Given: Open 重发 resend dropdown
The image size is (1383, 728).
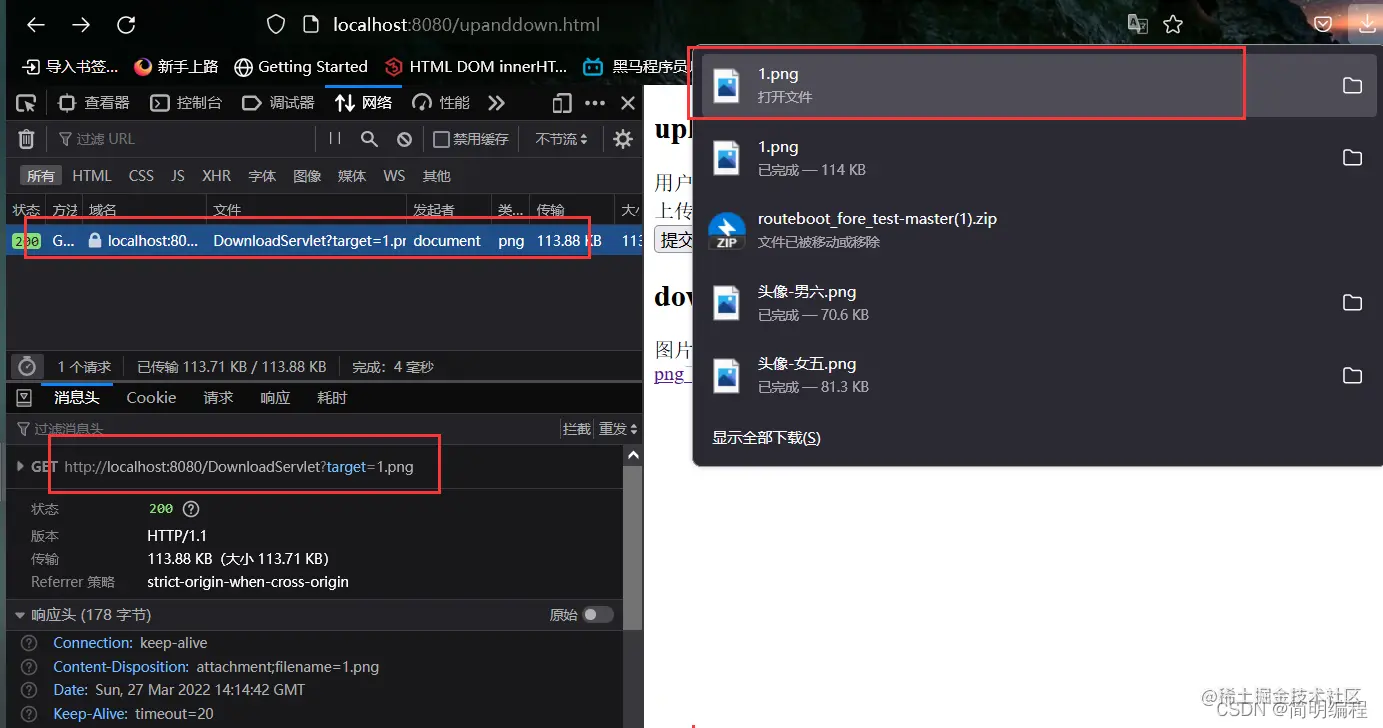Looking at the screenshot, I should click(617, 429).
